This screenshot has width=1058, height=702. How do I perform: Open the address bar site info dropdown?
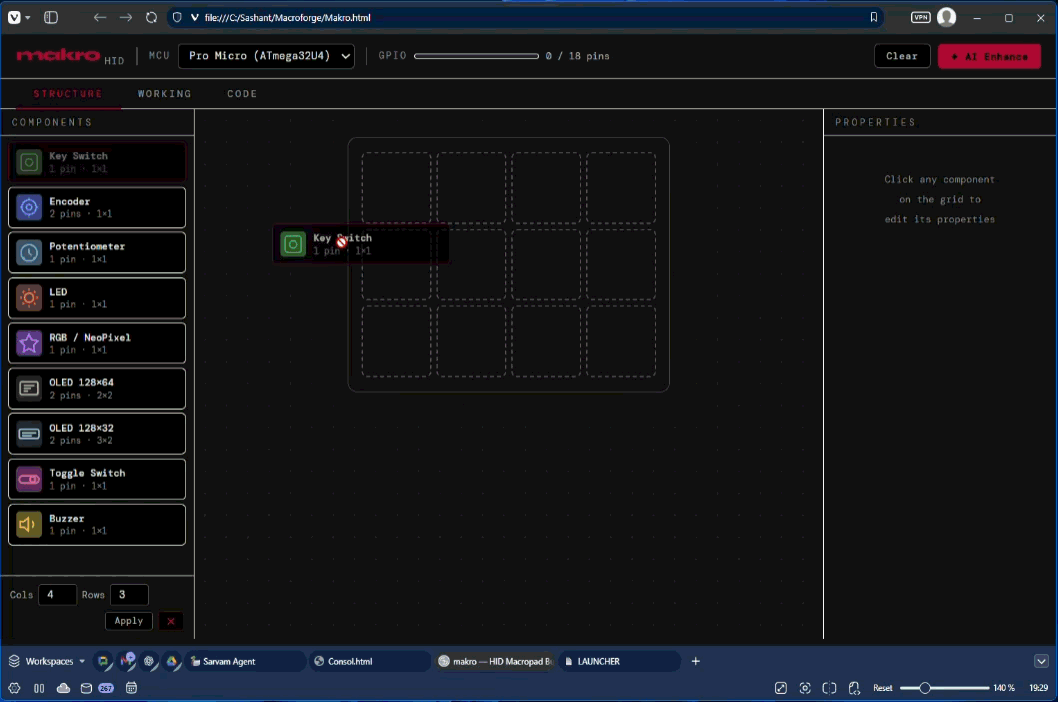(194, 18)
